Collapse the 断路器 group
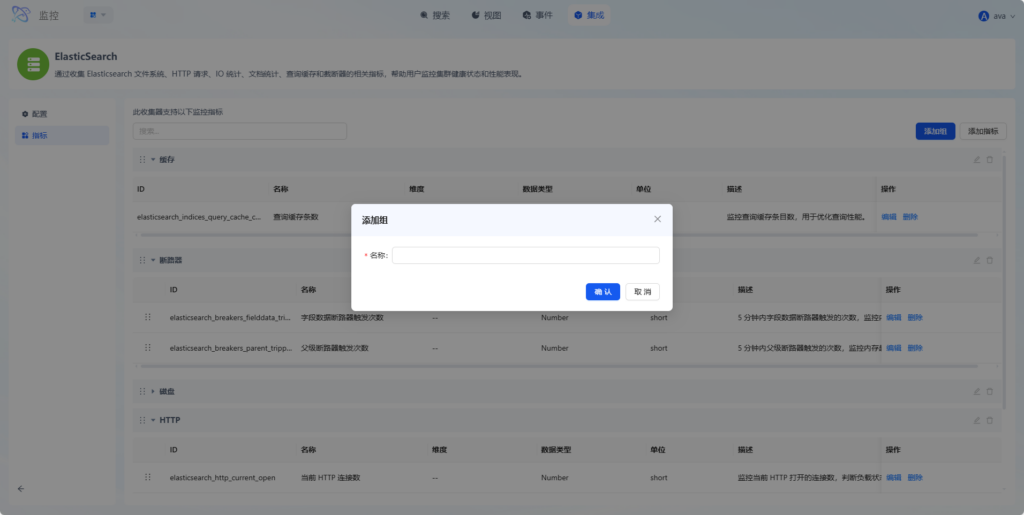The image size is (1024, 515). point(153,260)
